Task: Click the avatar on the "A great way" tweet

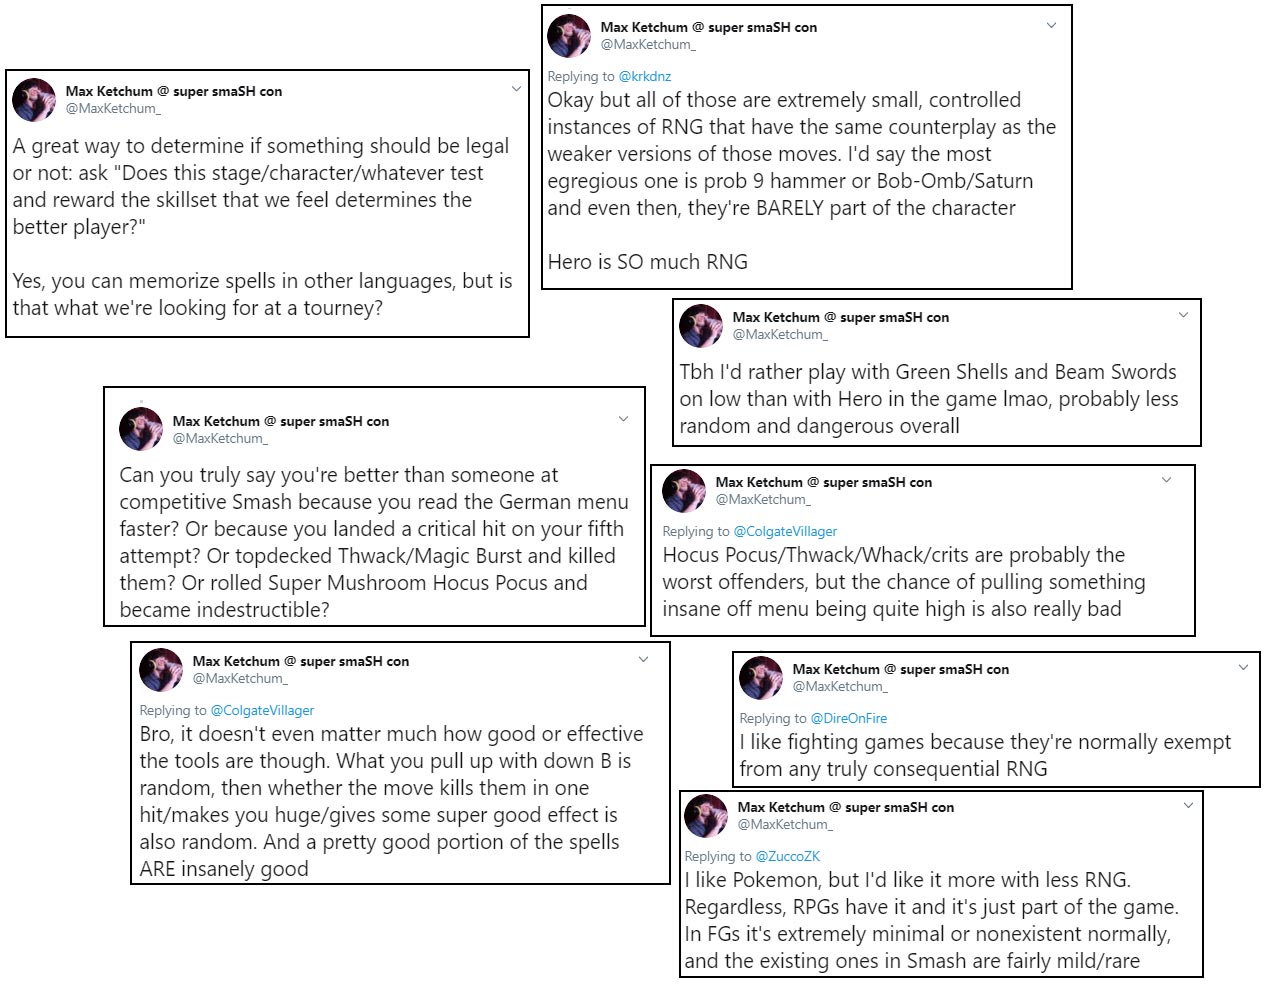Action: click(x=34, y=100)
